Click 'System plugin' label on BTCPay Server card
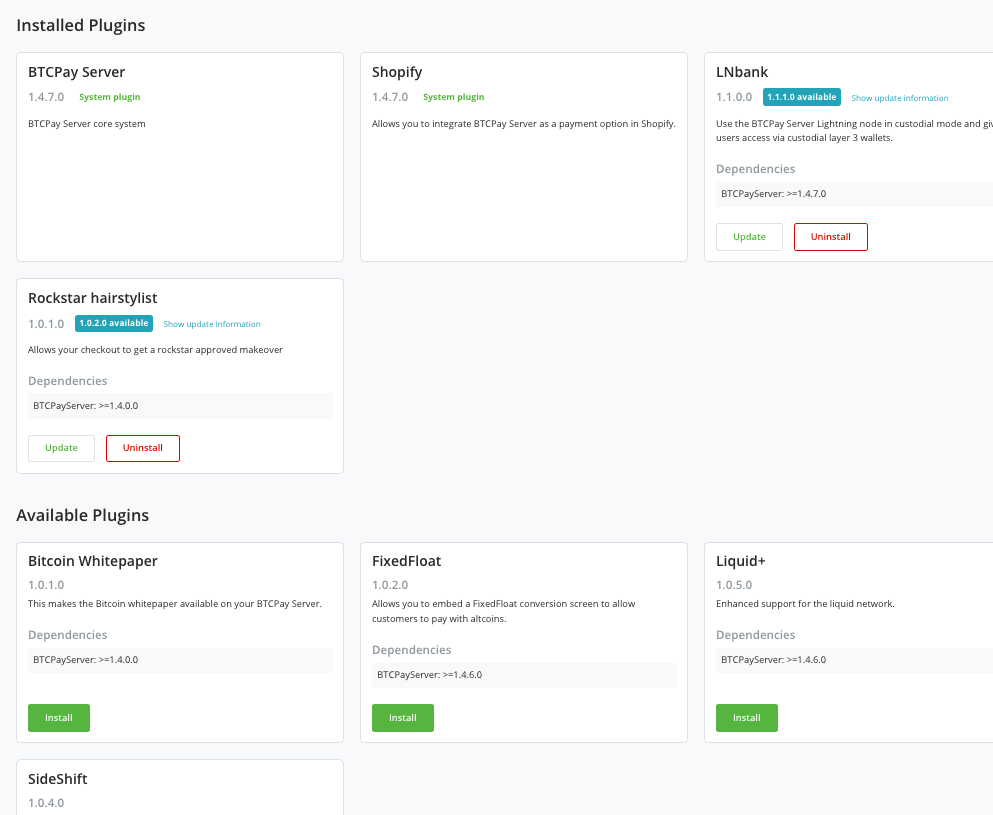The width and height of the screenshot is (993, 815). pos(110,97)
